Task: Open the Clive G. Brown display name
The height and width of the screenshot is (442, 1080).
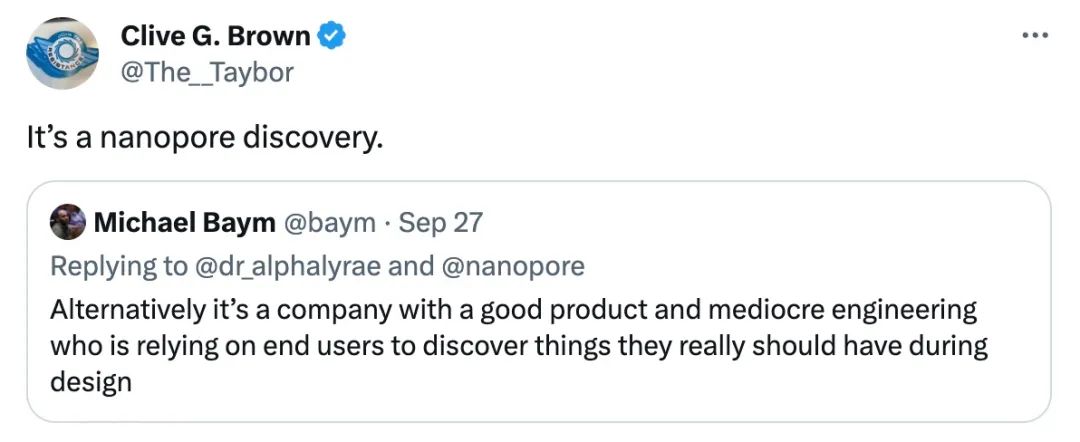Action: (217, 37)
